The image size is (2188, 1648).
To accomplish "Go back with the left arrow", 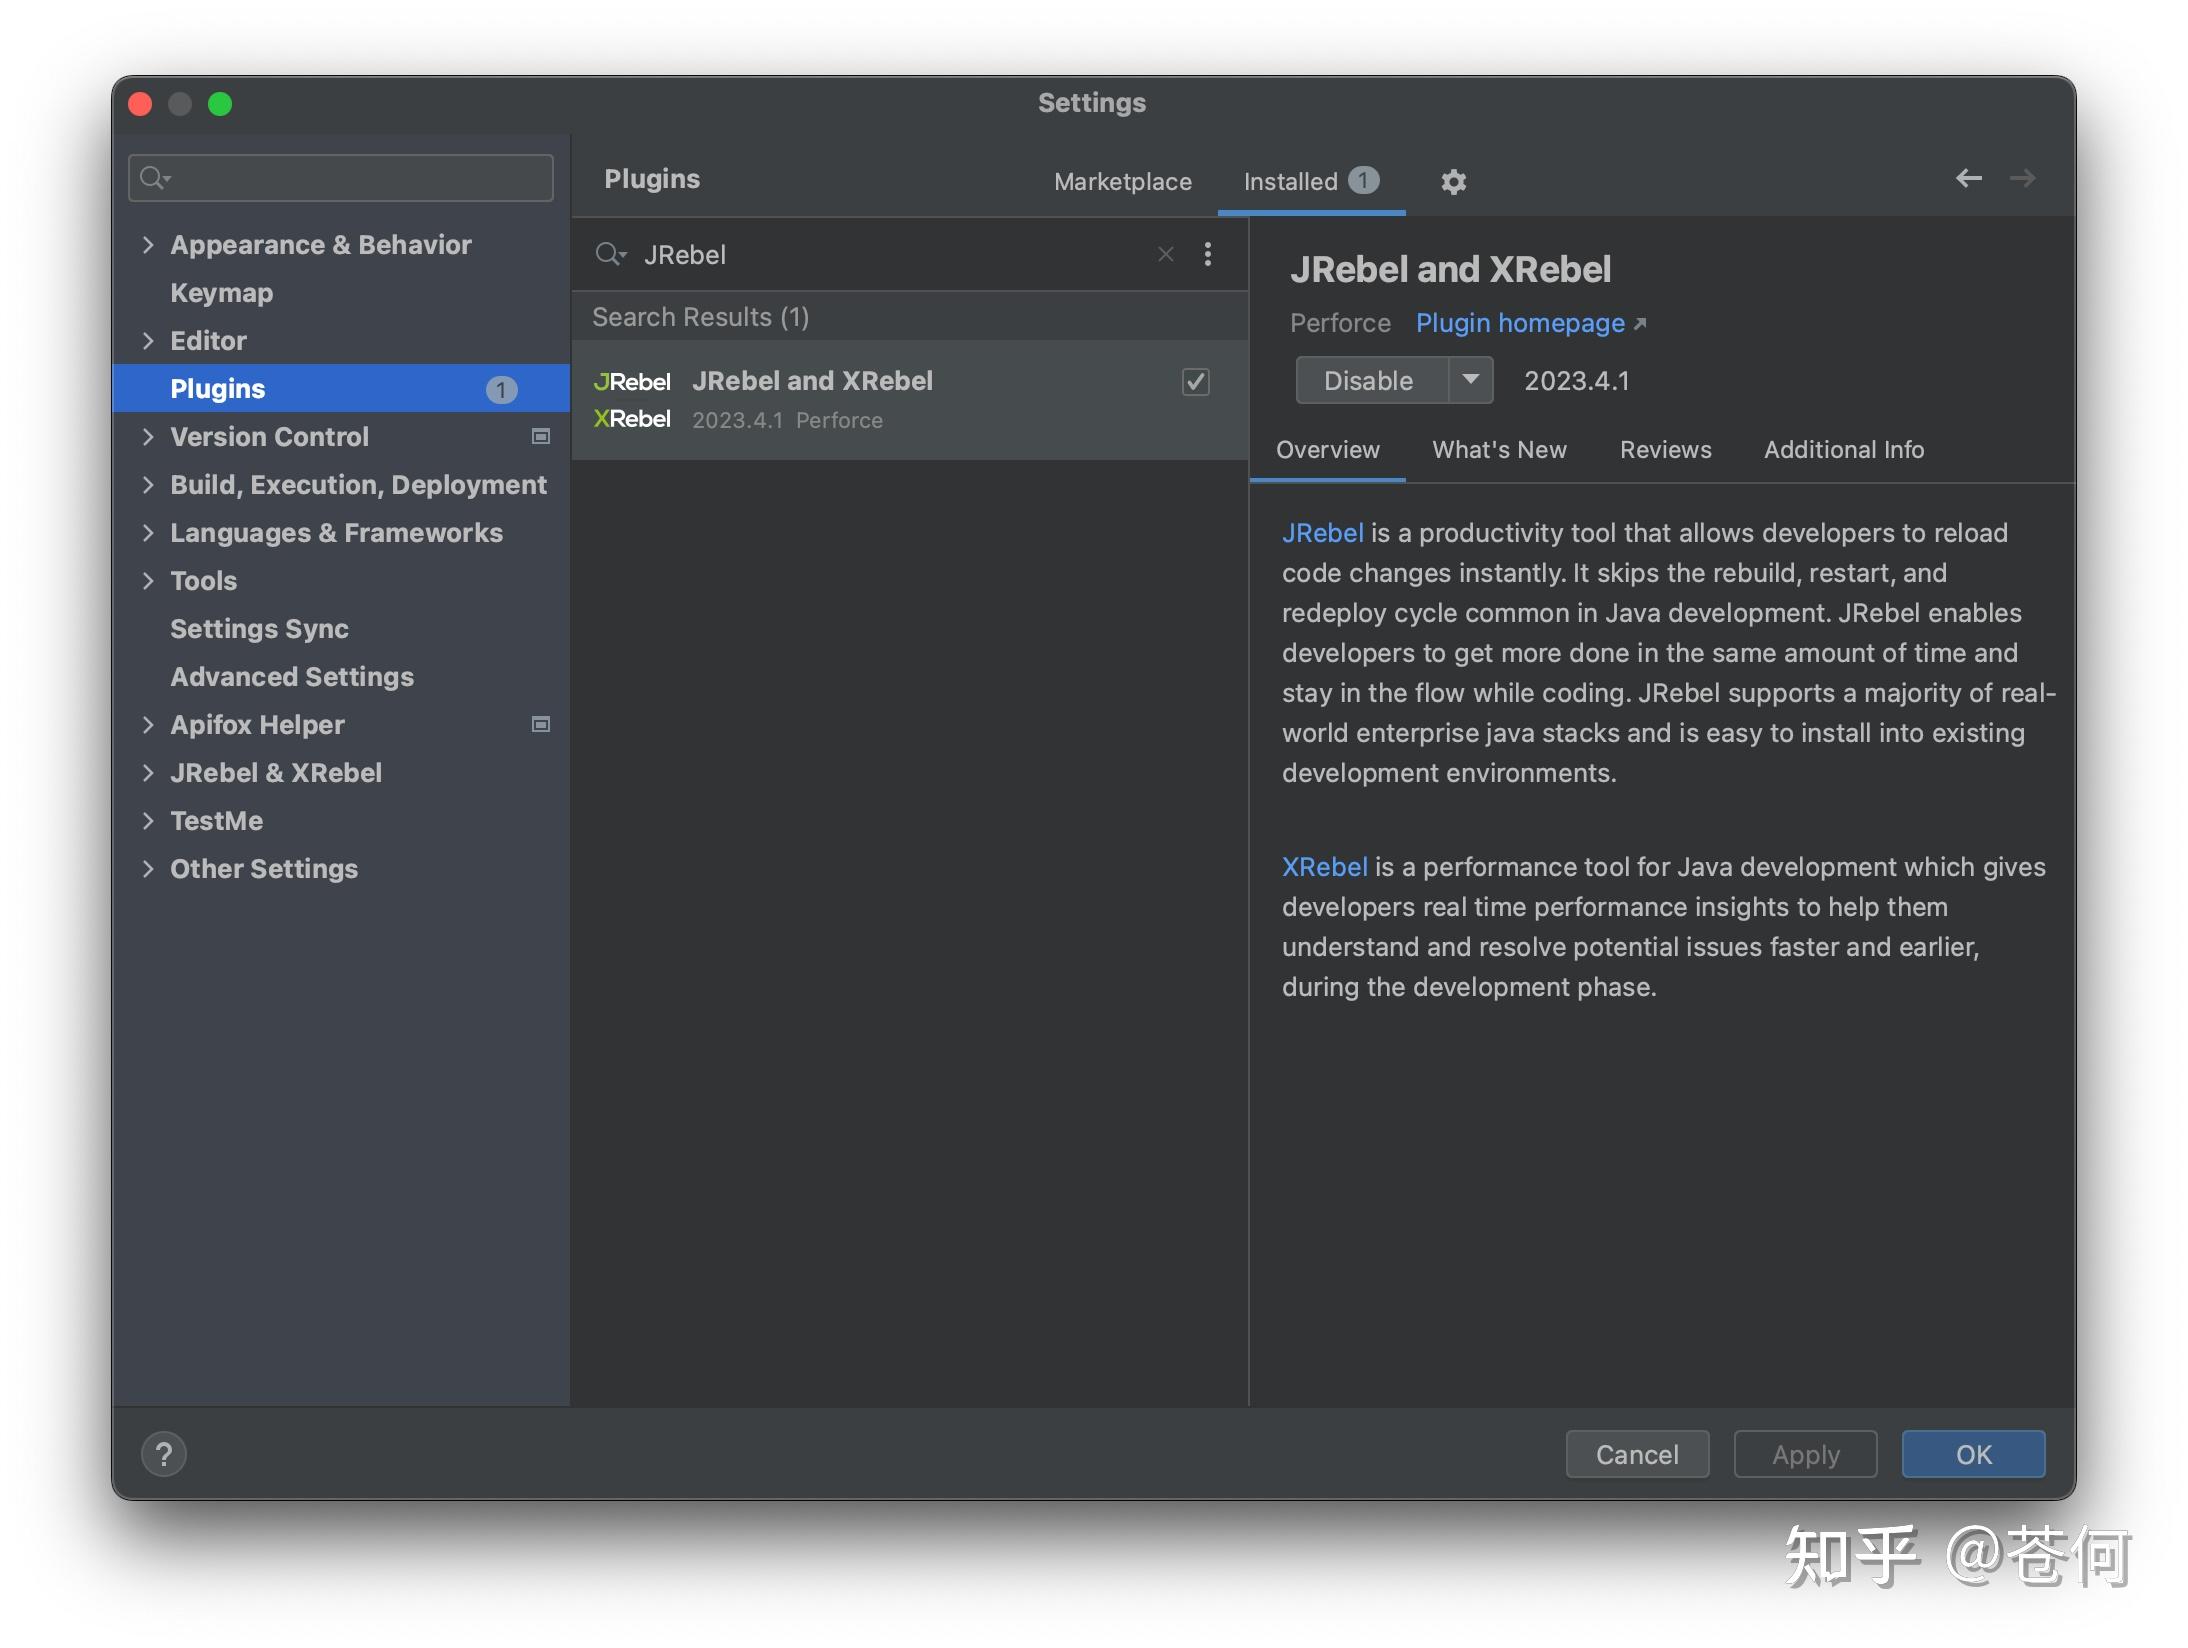I will [1968, 178].
